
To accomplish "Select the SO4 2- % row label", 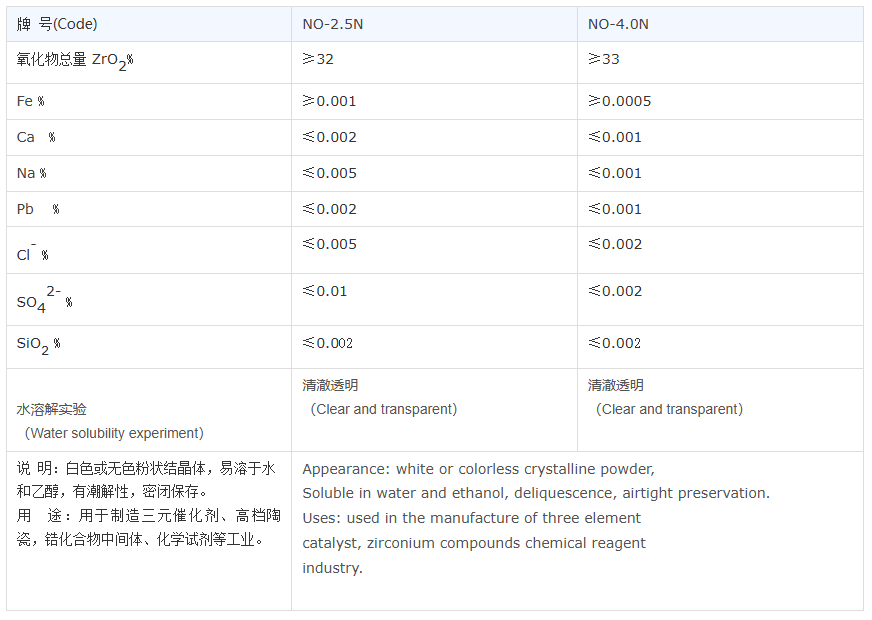I will 45,300.
